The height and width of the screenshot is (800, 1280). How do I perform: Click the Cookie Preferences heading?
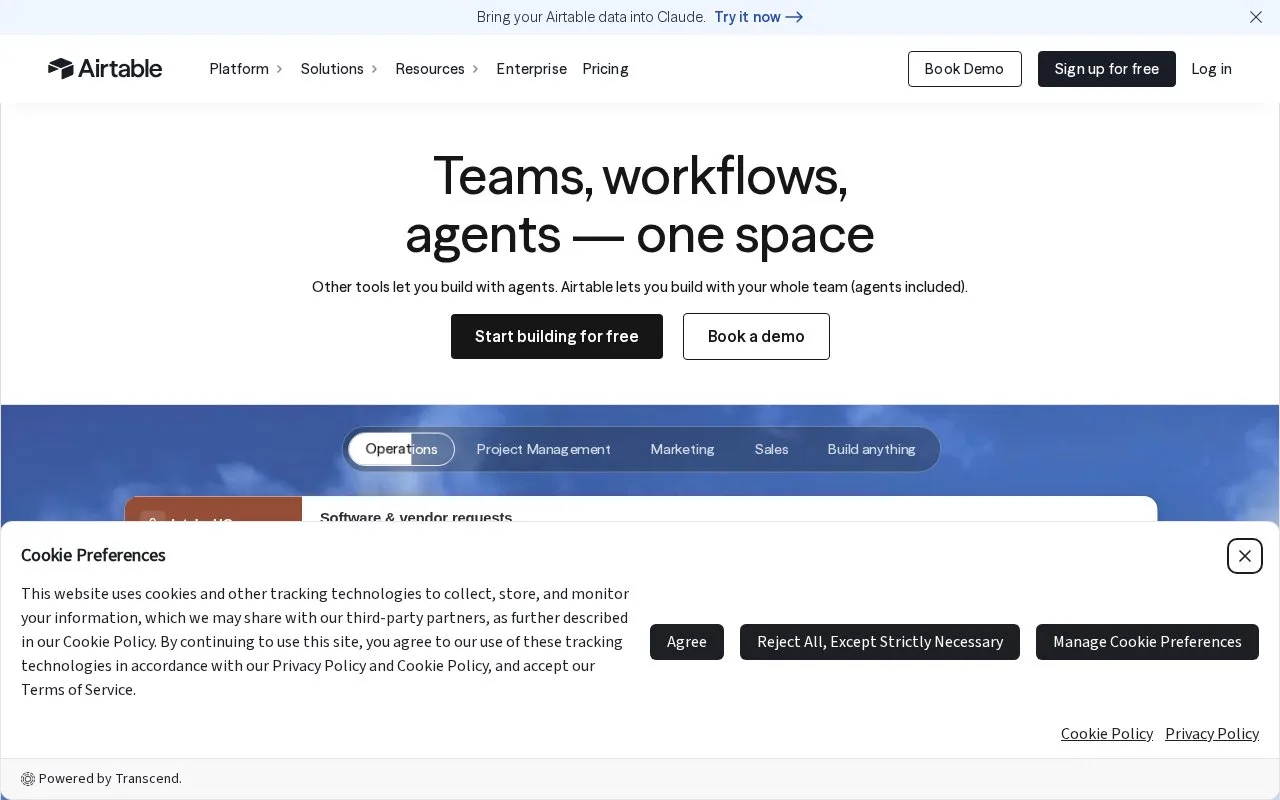pyautogui.click(x=93, y=555)
